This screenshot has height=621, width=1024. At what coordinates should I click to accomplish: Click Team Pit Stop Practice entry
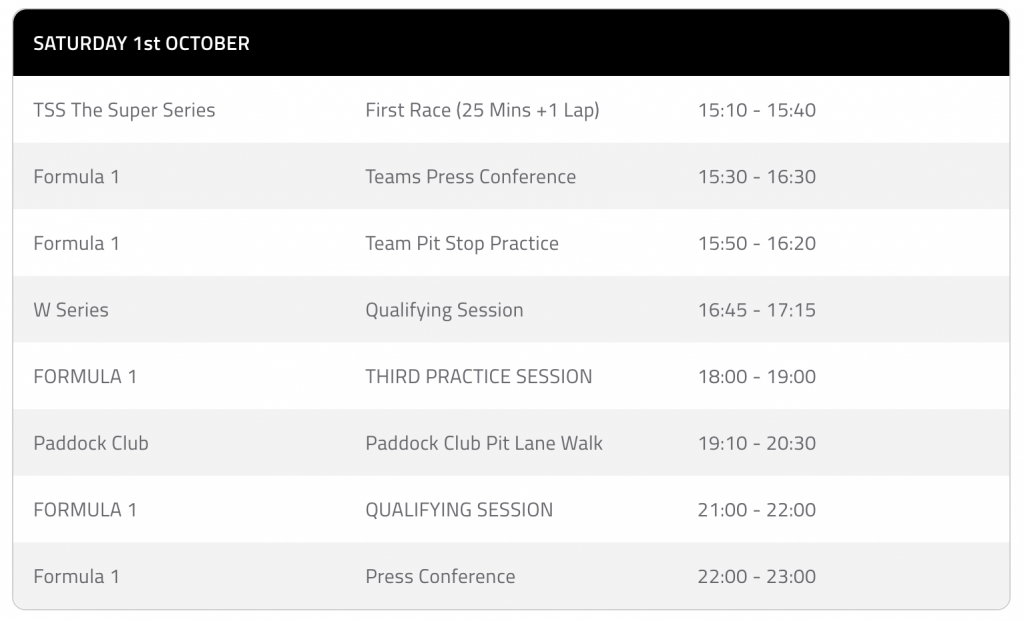click(462, 243)
